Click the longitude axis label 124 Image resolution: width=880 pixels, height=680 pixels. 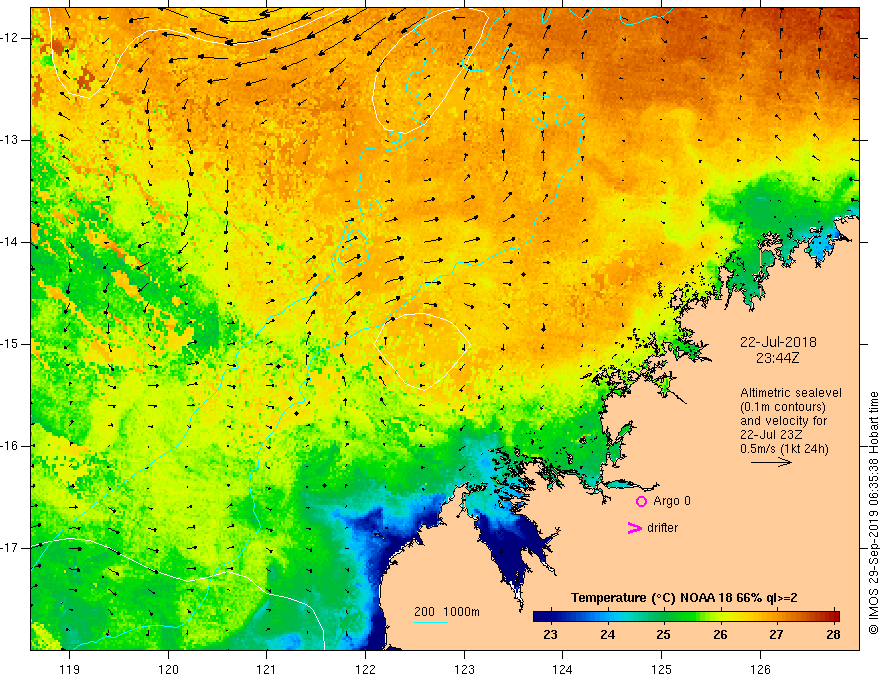pyautogui.click(x=563, y=669)
